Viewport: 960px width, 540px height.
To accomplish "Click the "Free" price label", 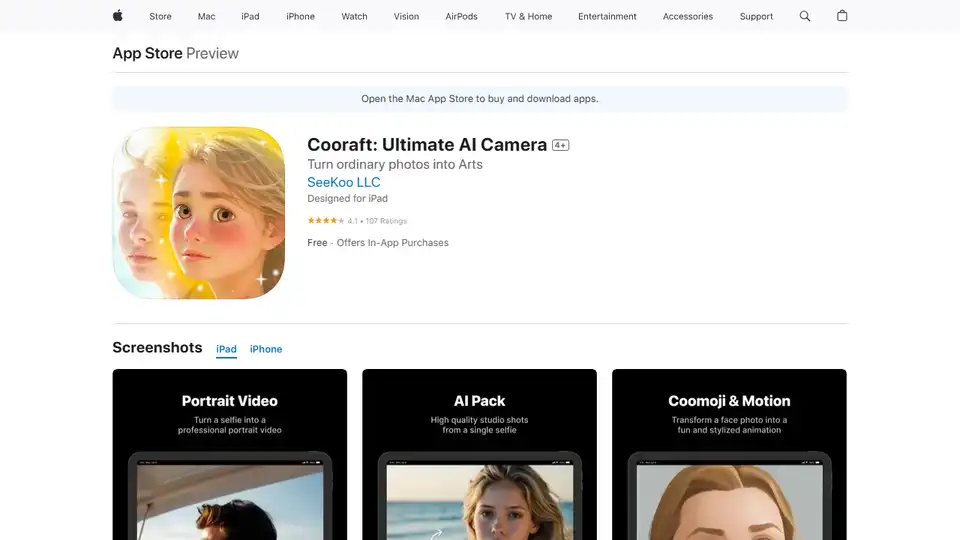I will (317, 242).
